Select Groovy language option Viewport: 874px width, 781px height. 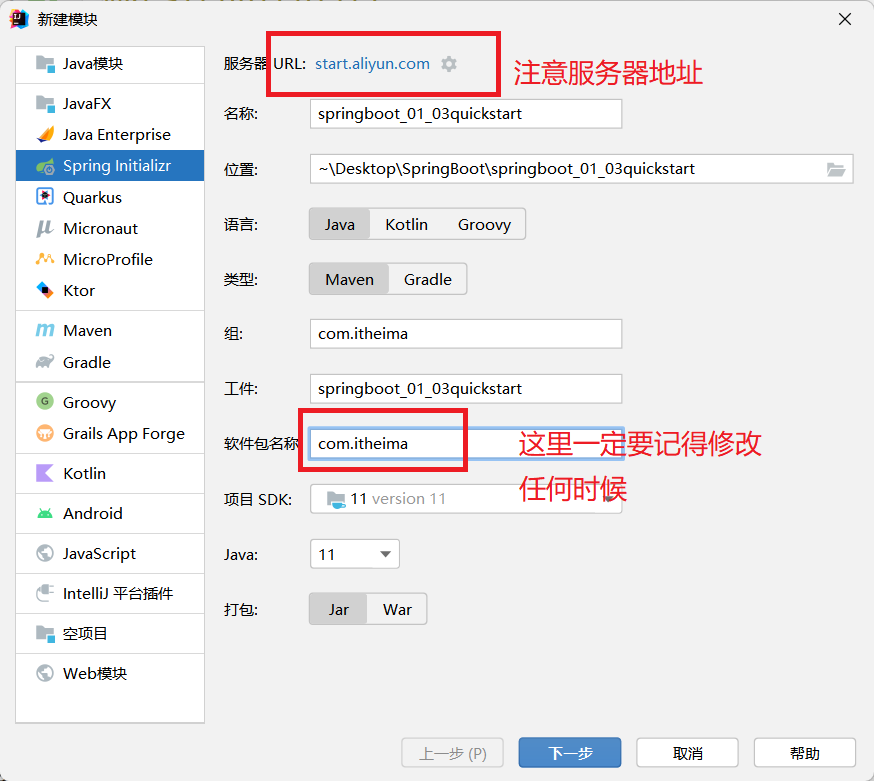484,224
